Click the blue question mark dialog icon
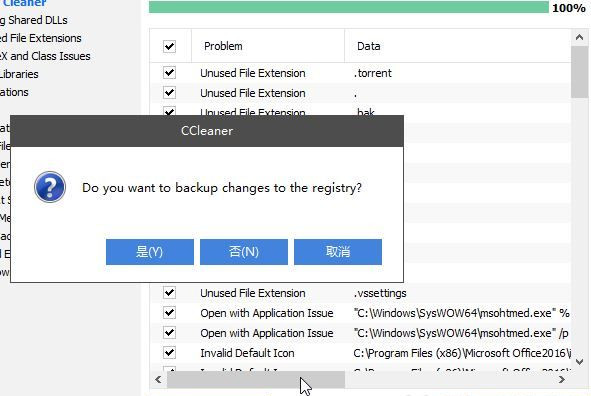591x396 pixels. point(50,187)
